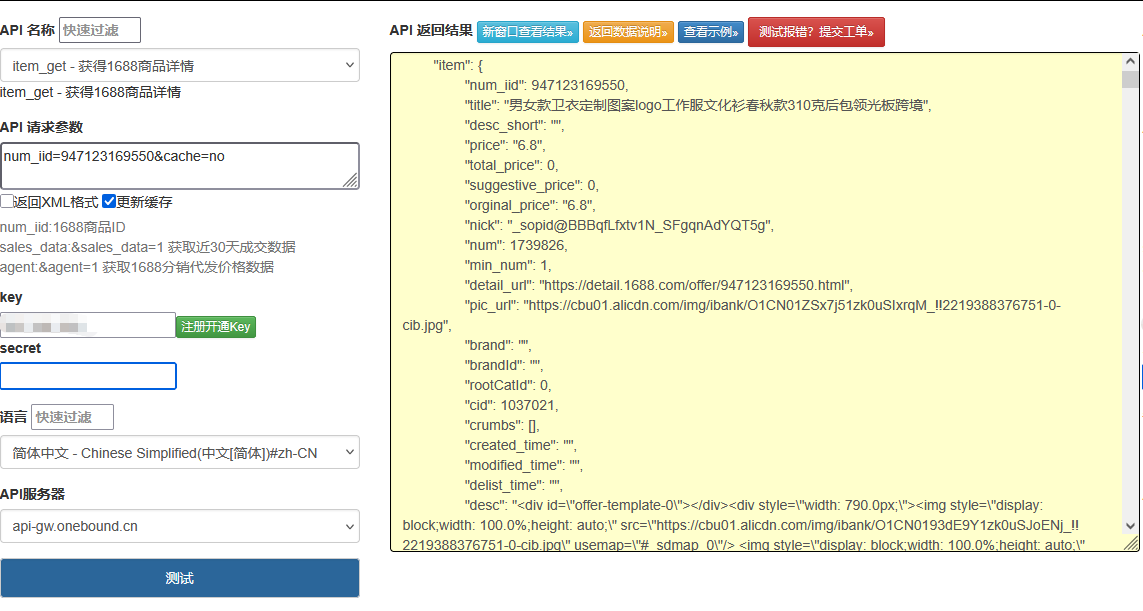Click the secret input field
Screen dimensions: 1143x611
88,376
